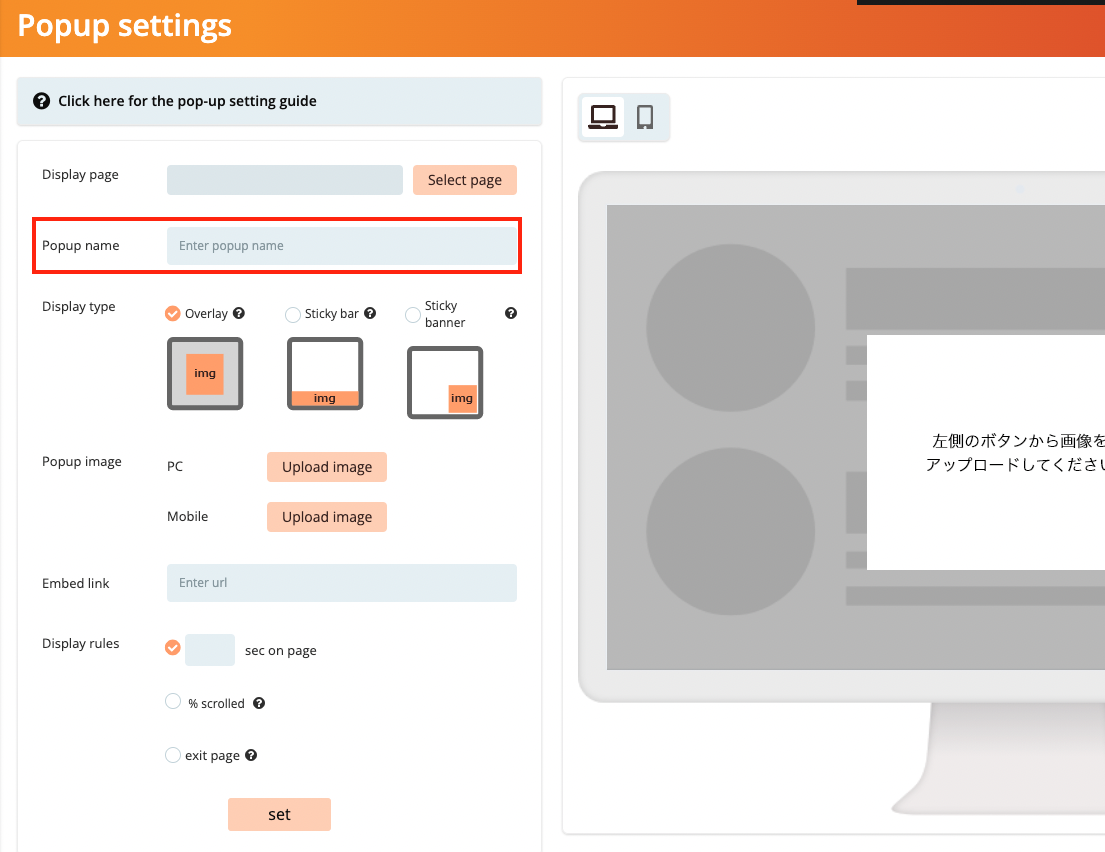Select the Overlay display type radio
1105x852 pixels.
click(172, 313)
